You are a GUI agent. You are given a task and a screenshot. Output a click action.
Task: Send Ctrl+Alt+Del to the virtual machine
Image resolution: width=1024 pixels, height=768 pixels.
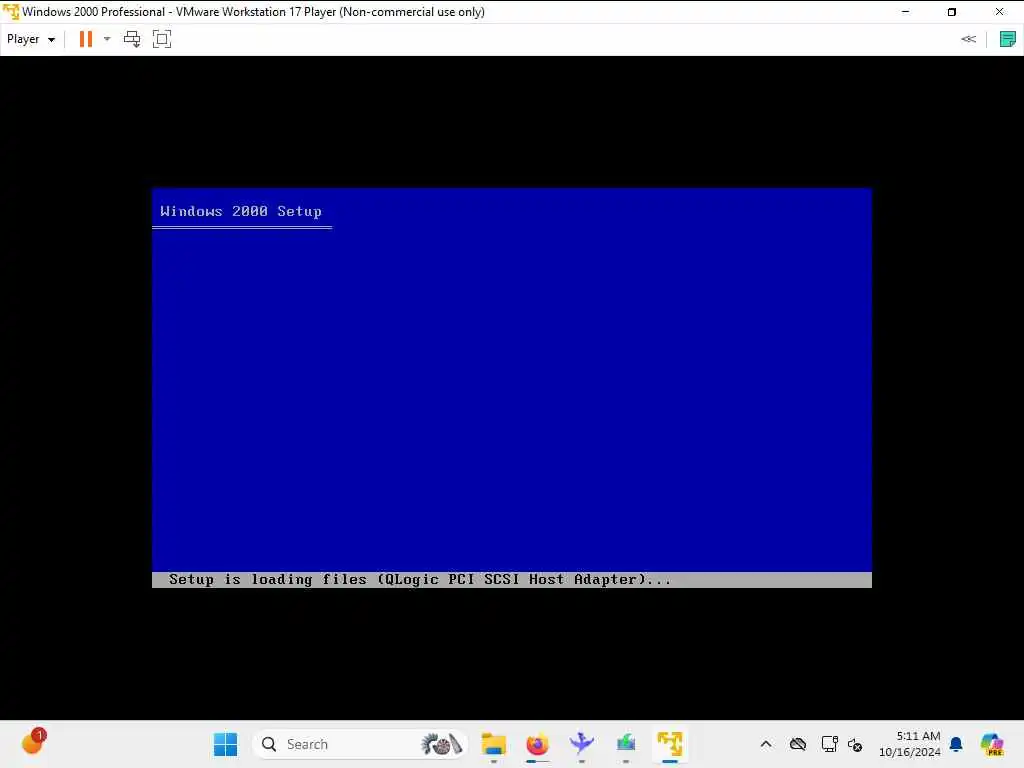132,39
